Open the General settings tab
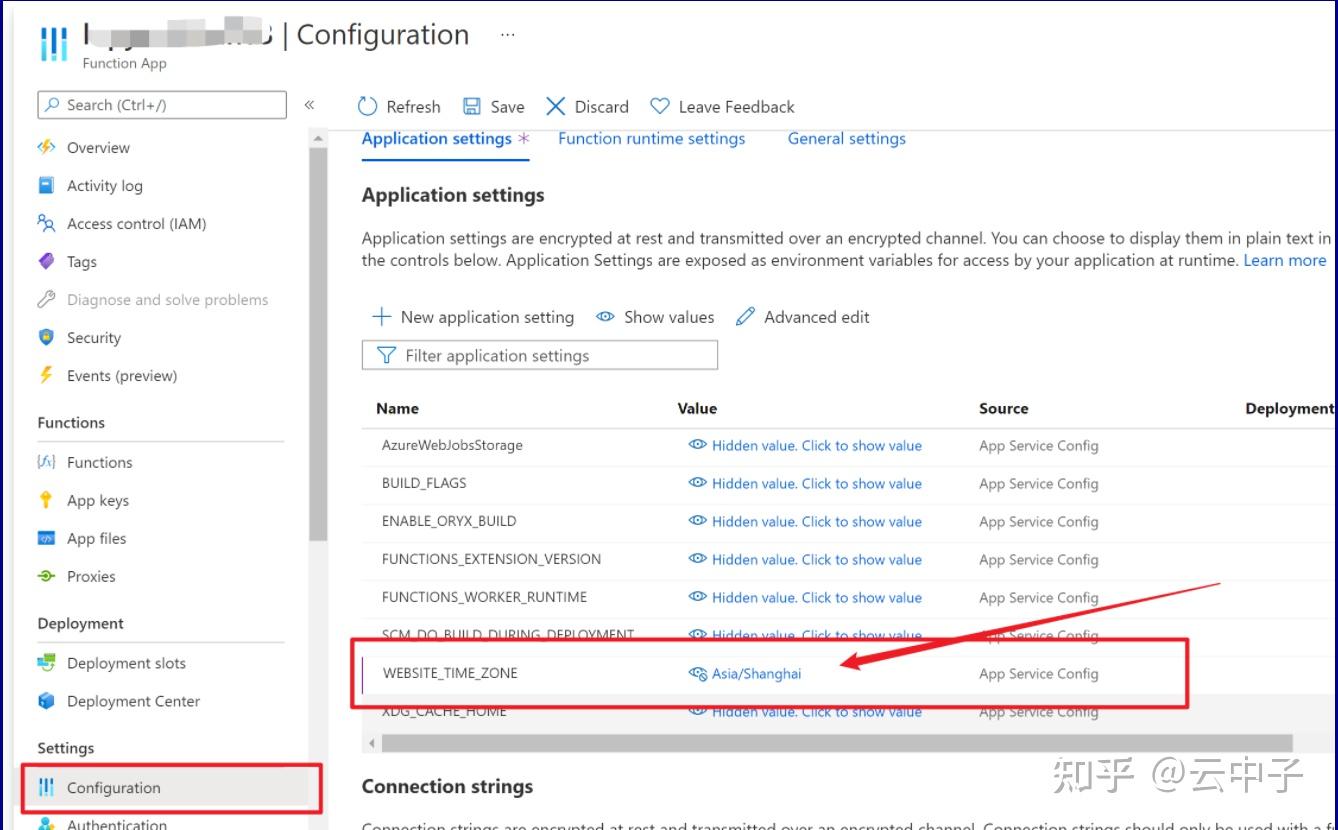The image size is (1338, 830). (846, 139)
